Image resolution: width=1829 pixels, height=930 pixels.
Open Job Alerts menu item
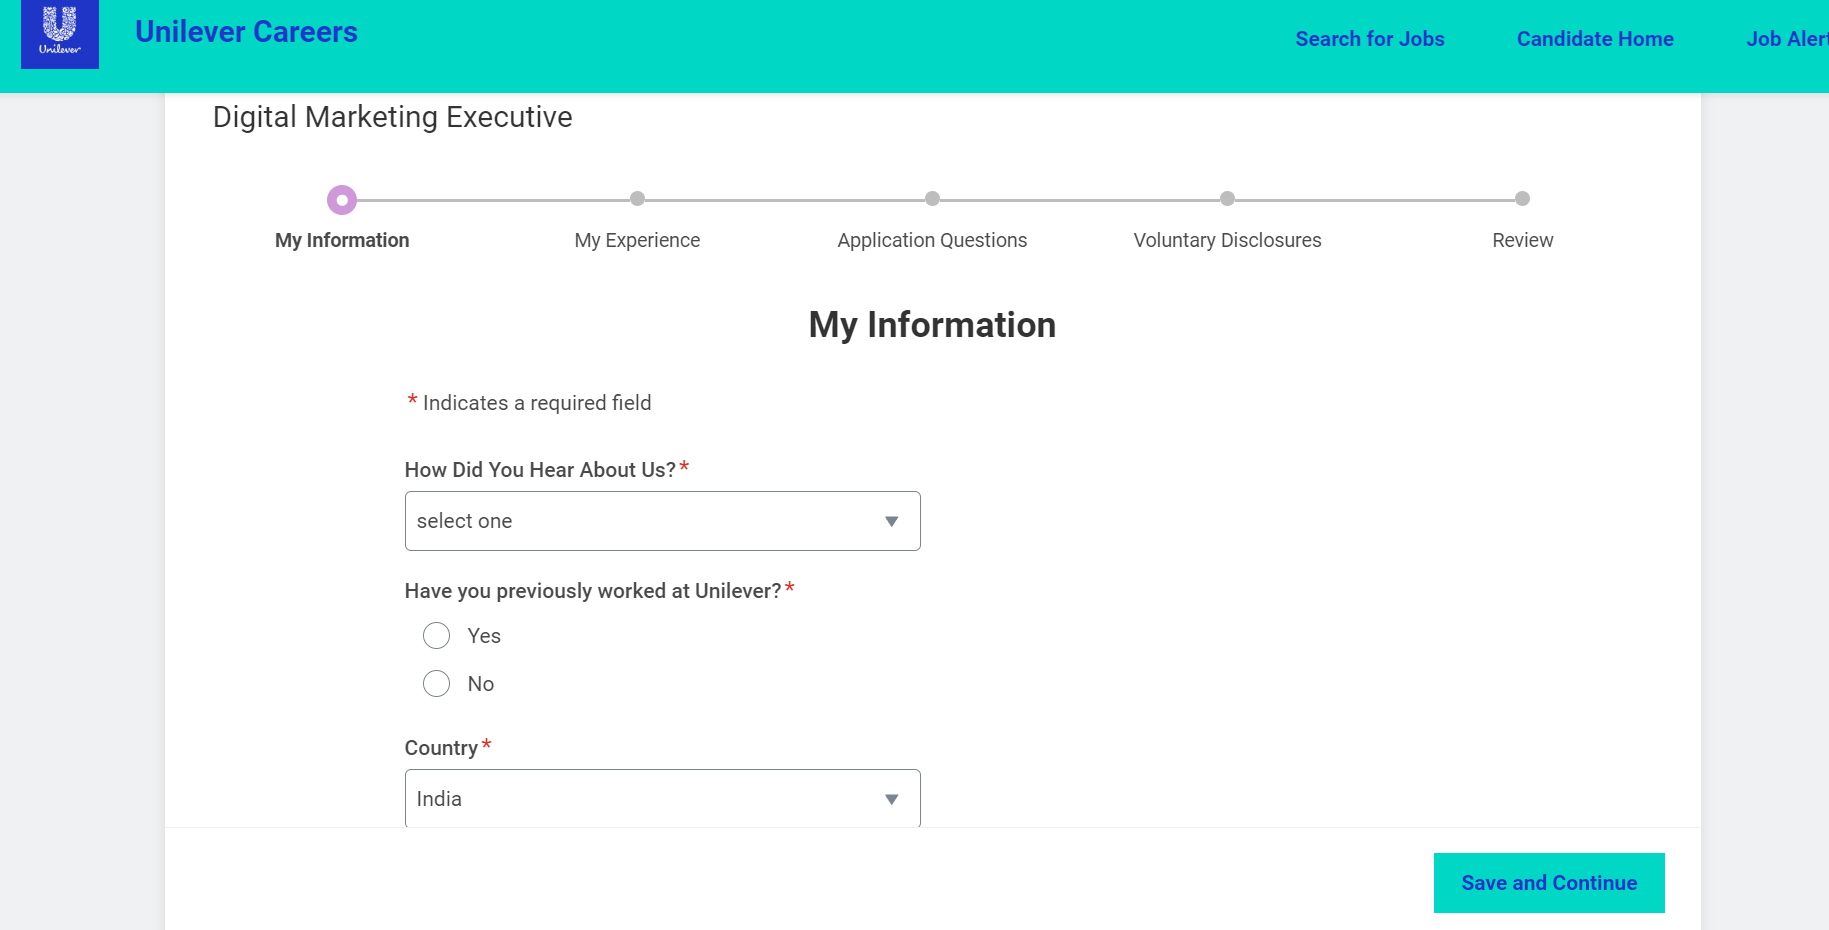(x=1787, y=39)
